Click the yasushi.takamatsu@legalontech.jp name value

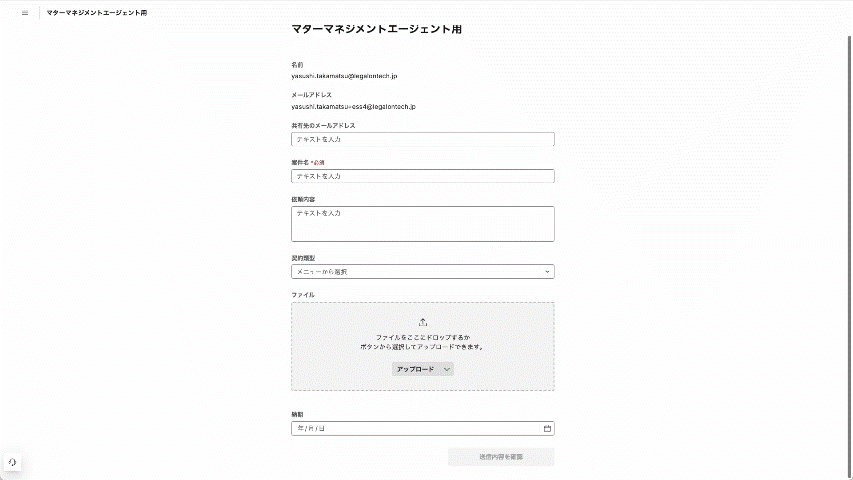[x=344, y=76]
